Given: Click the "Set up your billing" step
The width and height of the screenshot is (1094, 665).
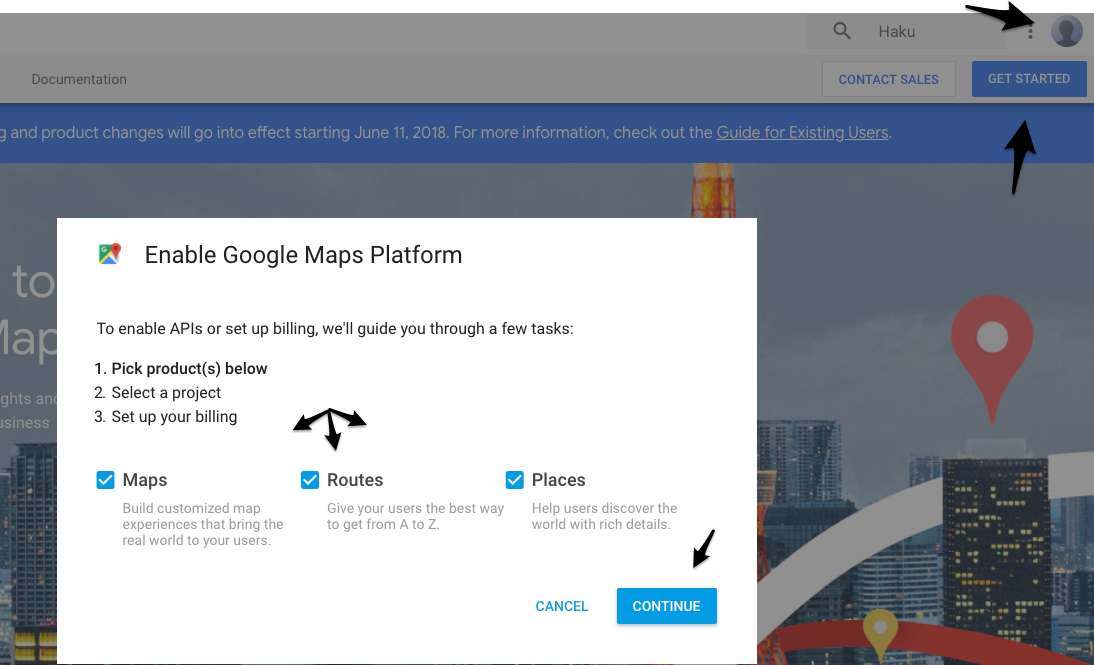Looking at the screenshot, I should click(x=174, y=417).
